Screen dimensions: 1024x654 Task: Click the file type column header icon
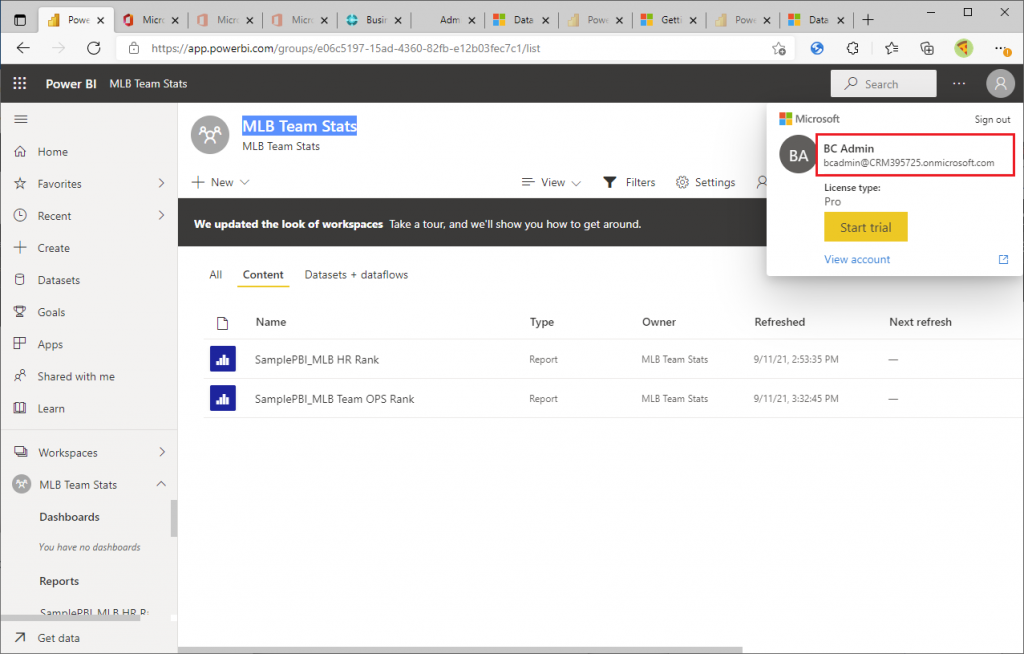222,323
